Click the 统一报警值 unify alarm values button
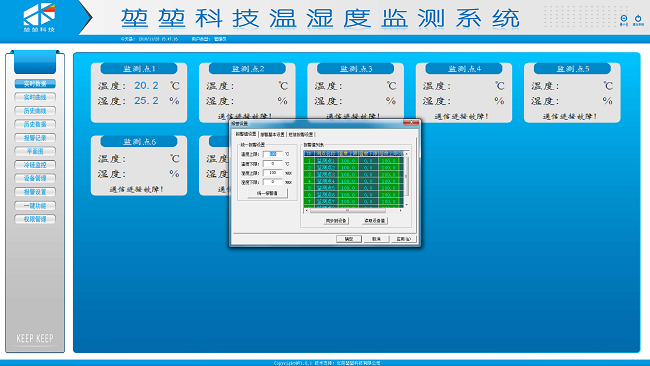 (x=268, y=193)
